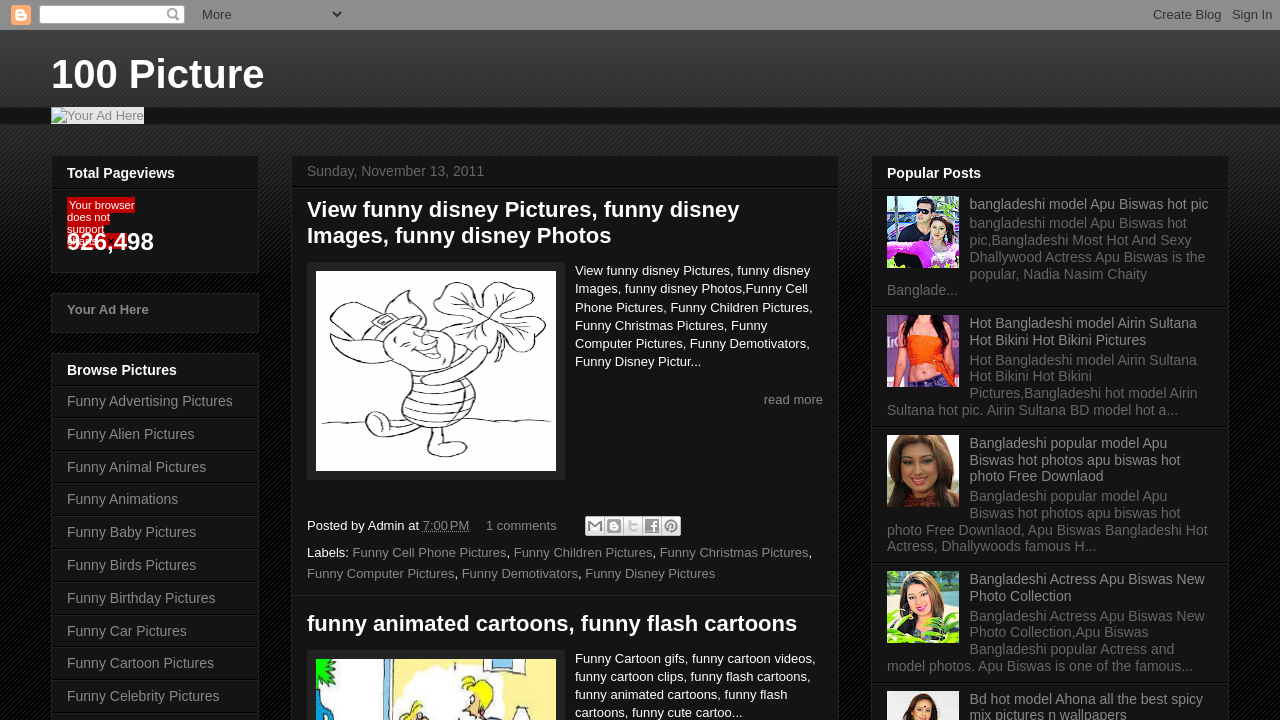Screen dimensions: 1280x720
Task: Select the Funny Disney Pictures label
Action: (x=650, y=574)
